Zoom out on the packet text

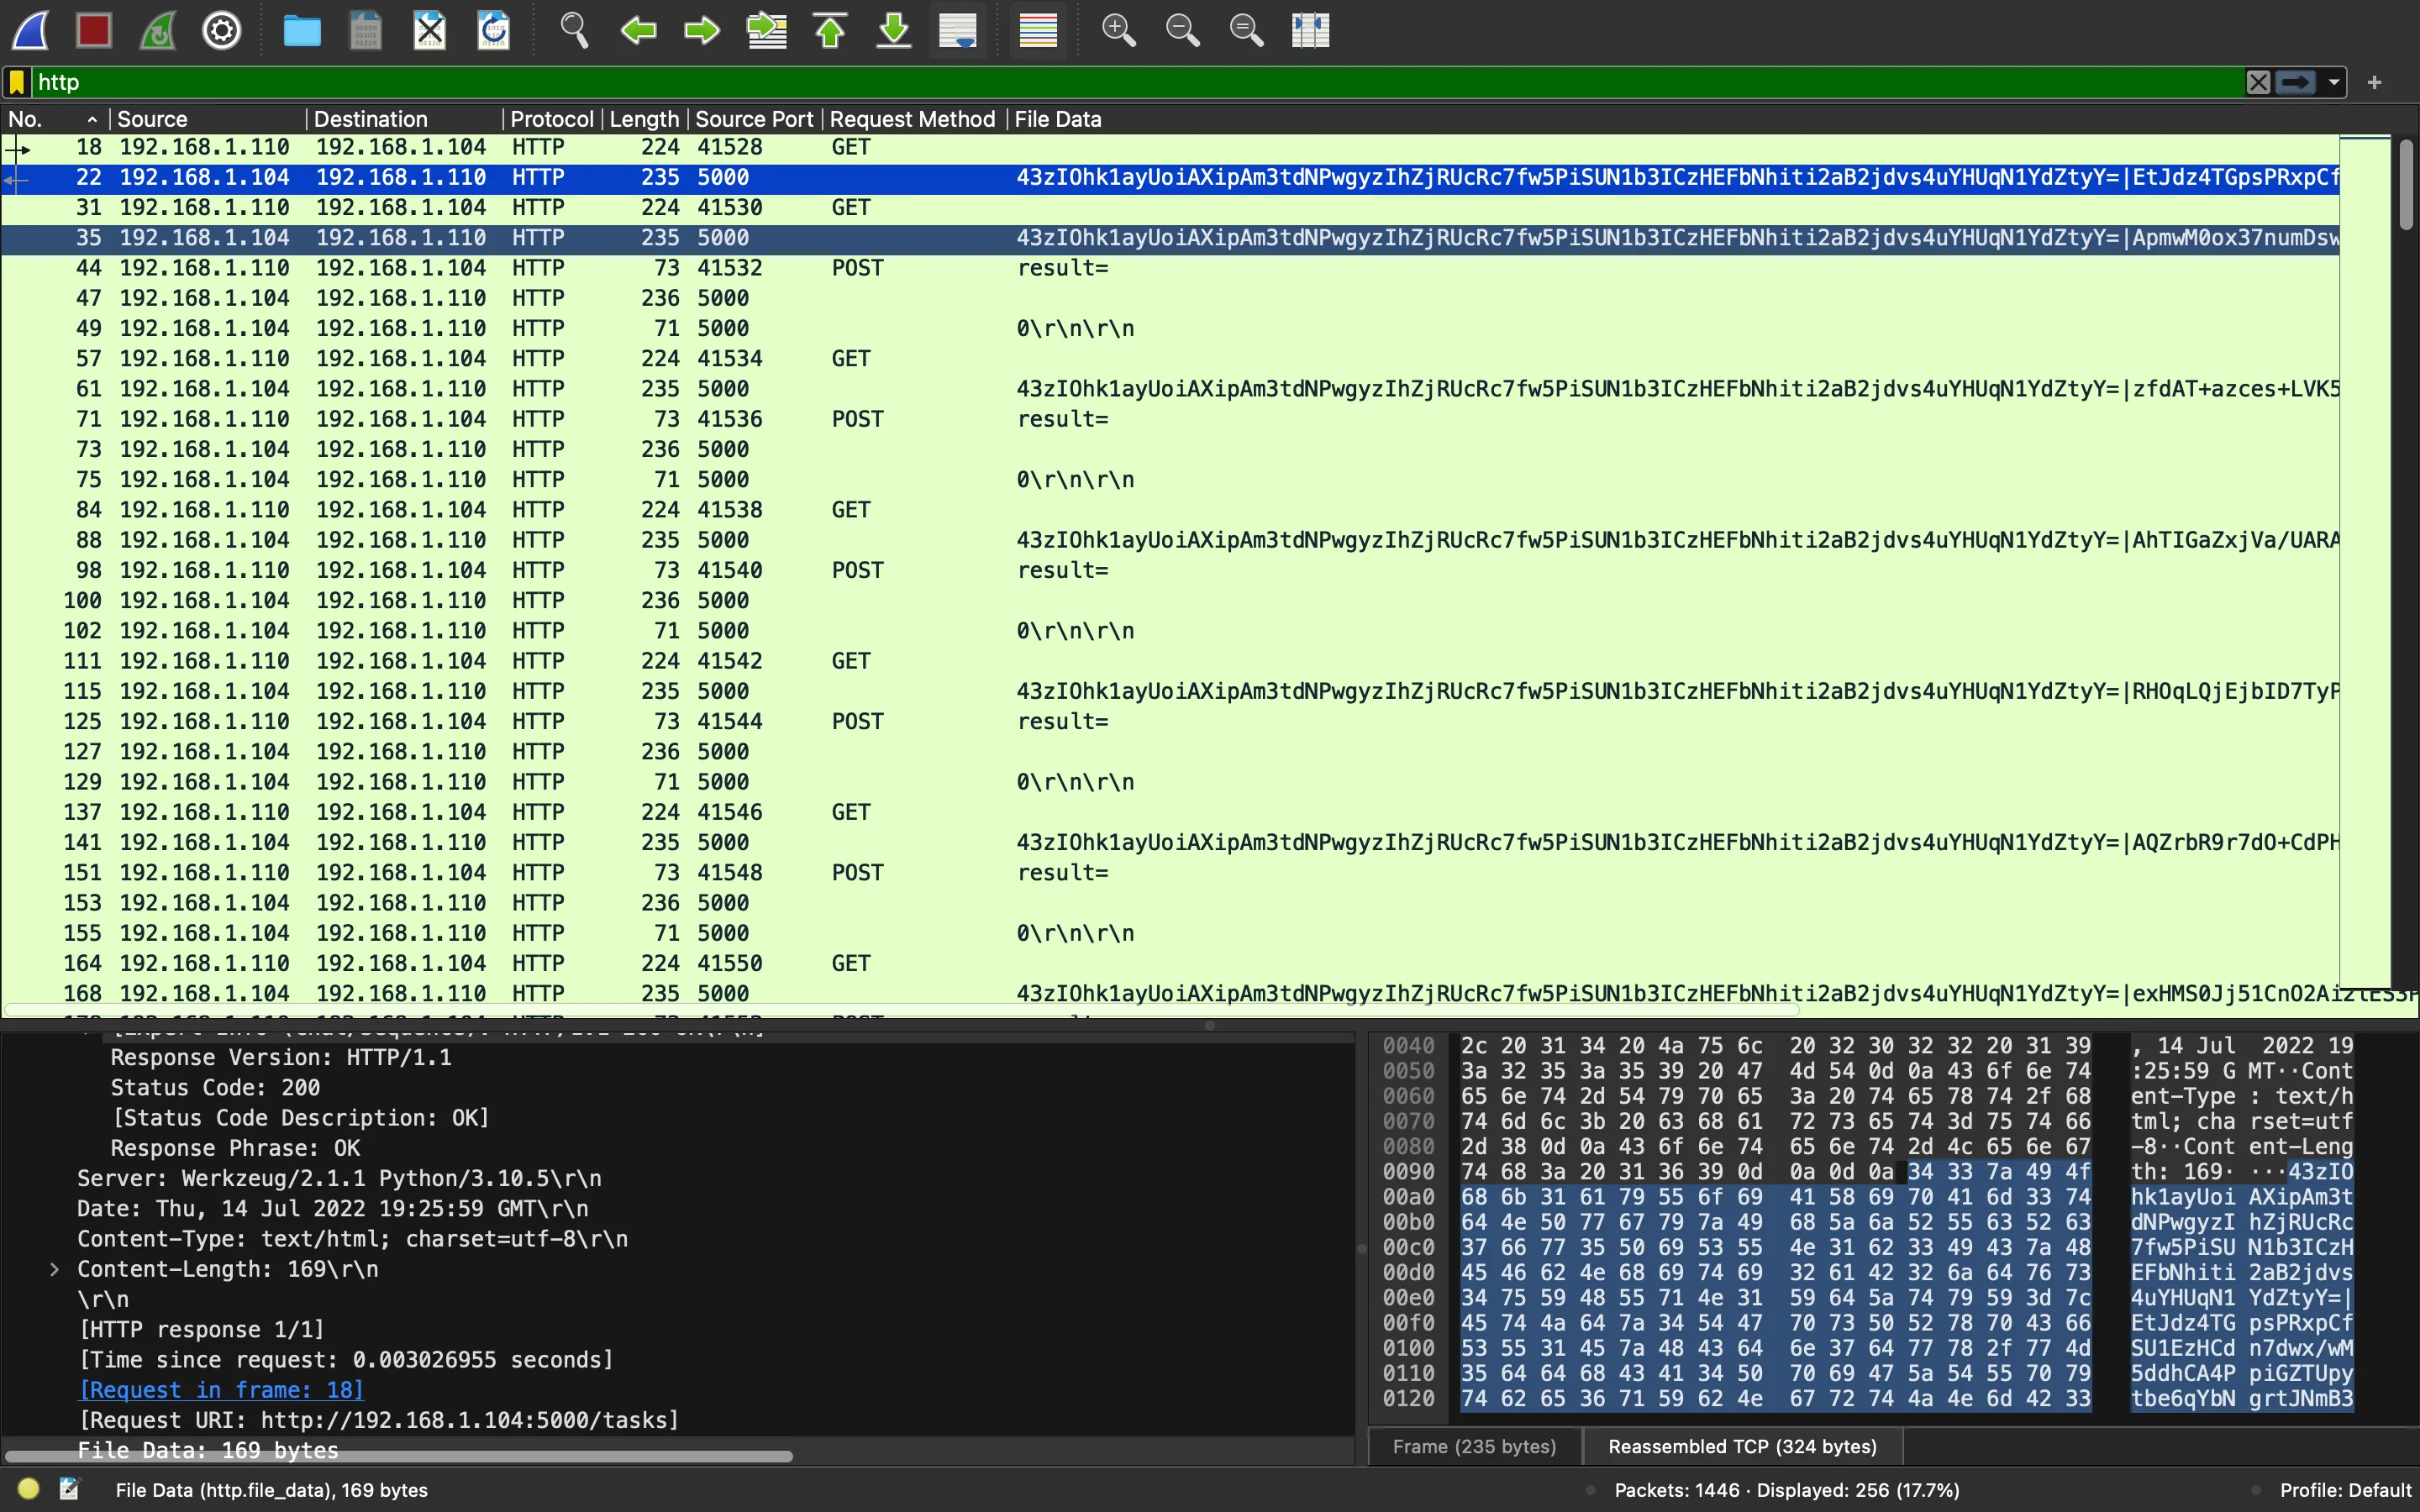click(1182, 30)
